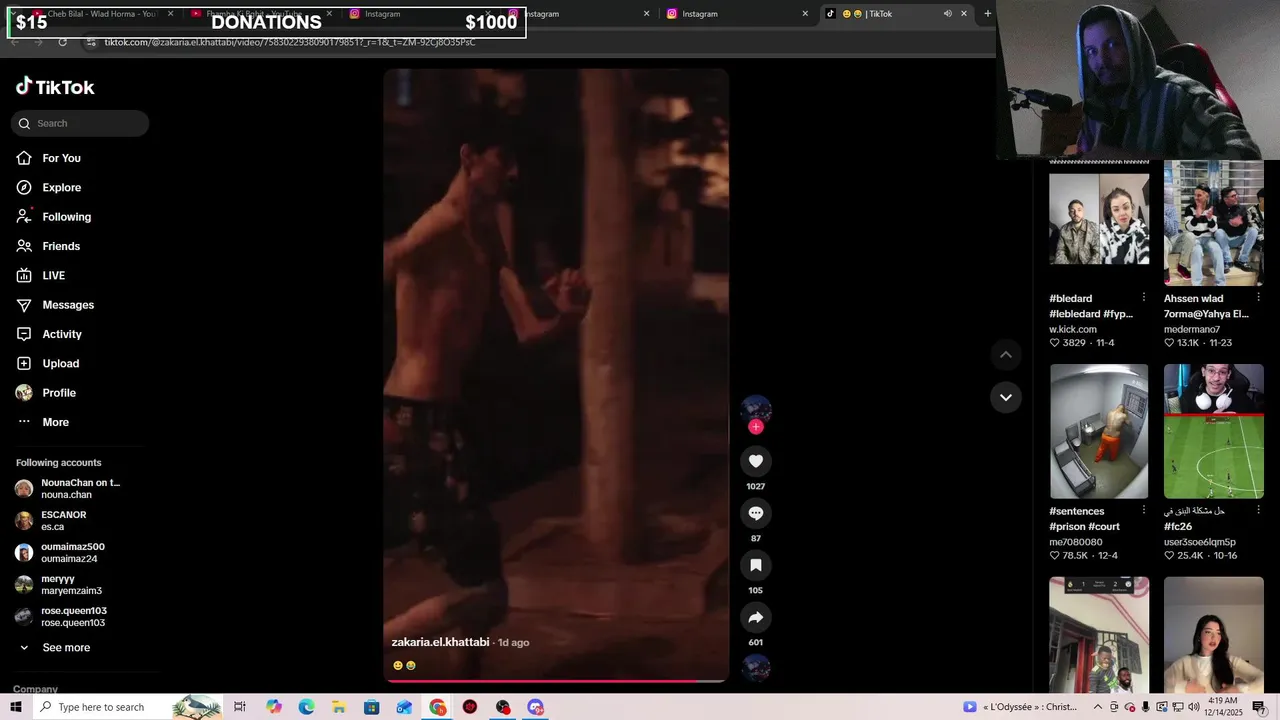1280x720 pixels.
Task: Open Microsoft Edge from taskbar
Action: [306, 707]
